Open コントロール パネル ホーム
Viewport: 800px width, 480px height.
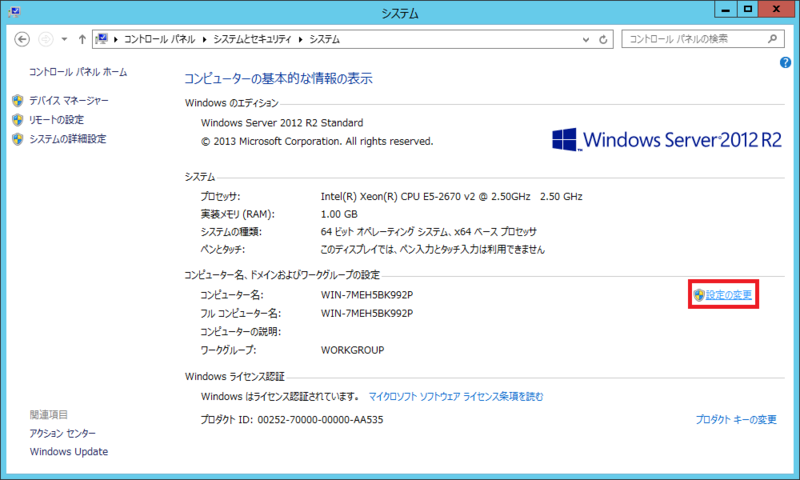click(x=78, y=72)
